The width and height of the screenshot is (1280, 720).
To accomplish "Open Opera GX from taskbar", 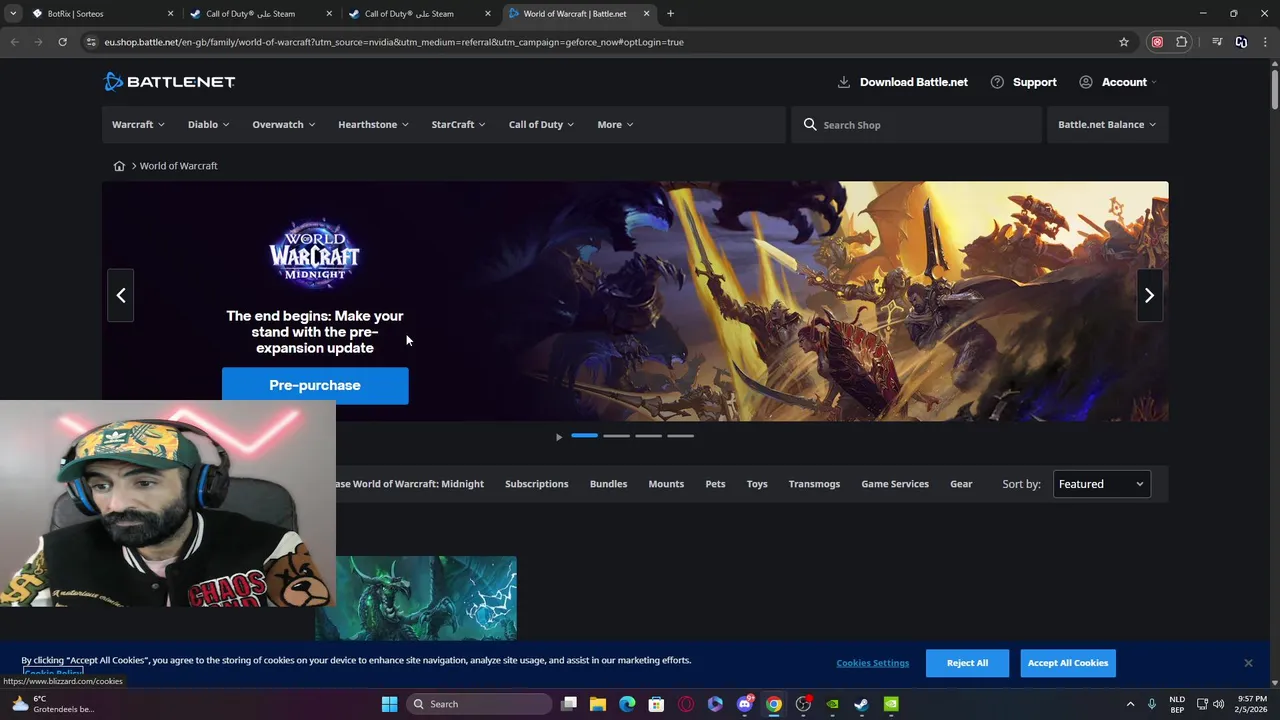I will (x=686, y=704).
